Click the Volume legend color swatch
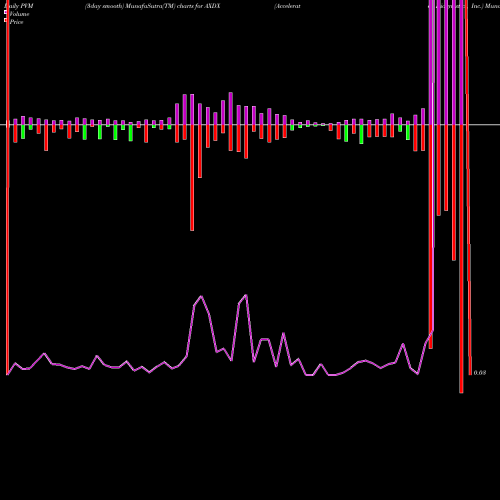The image size is (500, 500). coord(5,12)
